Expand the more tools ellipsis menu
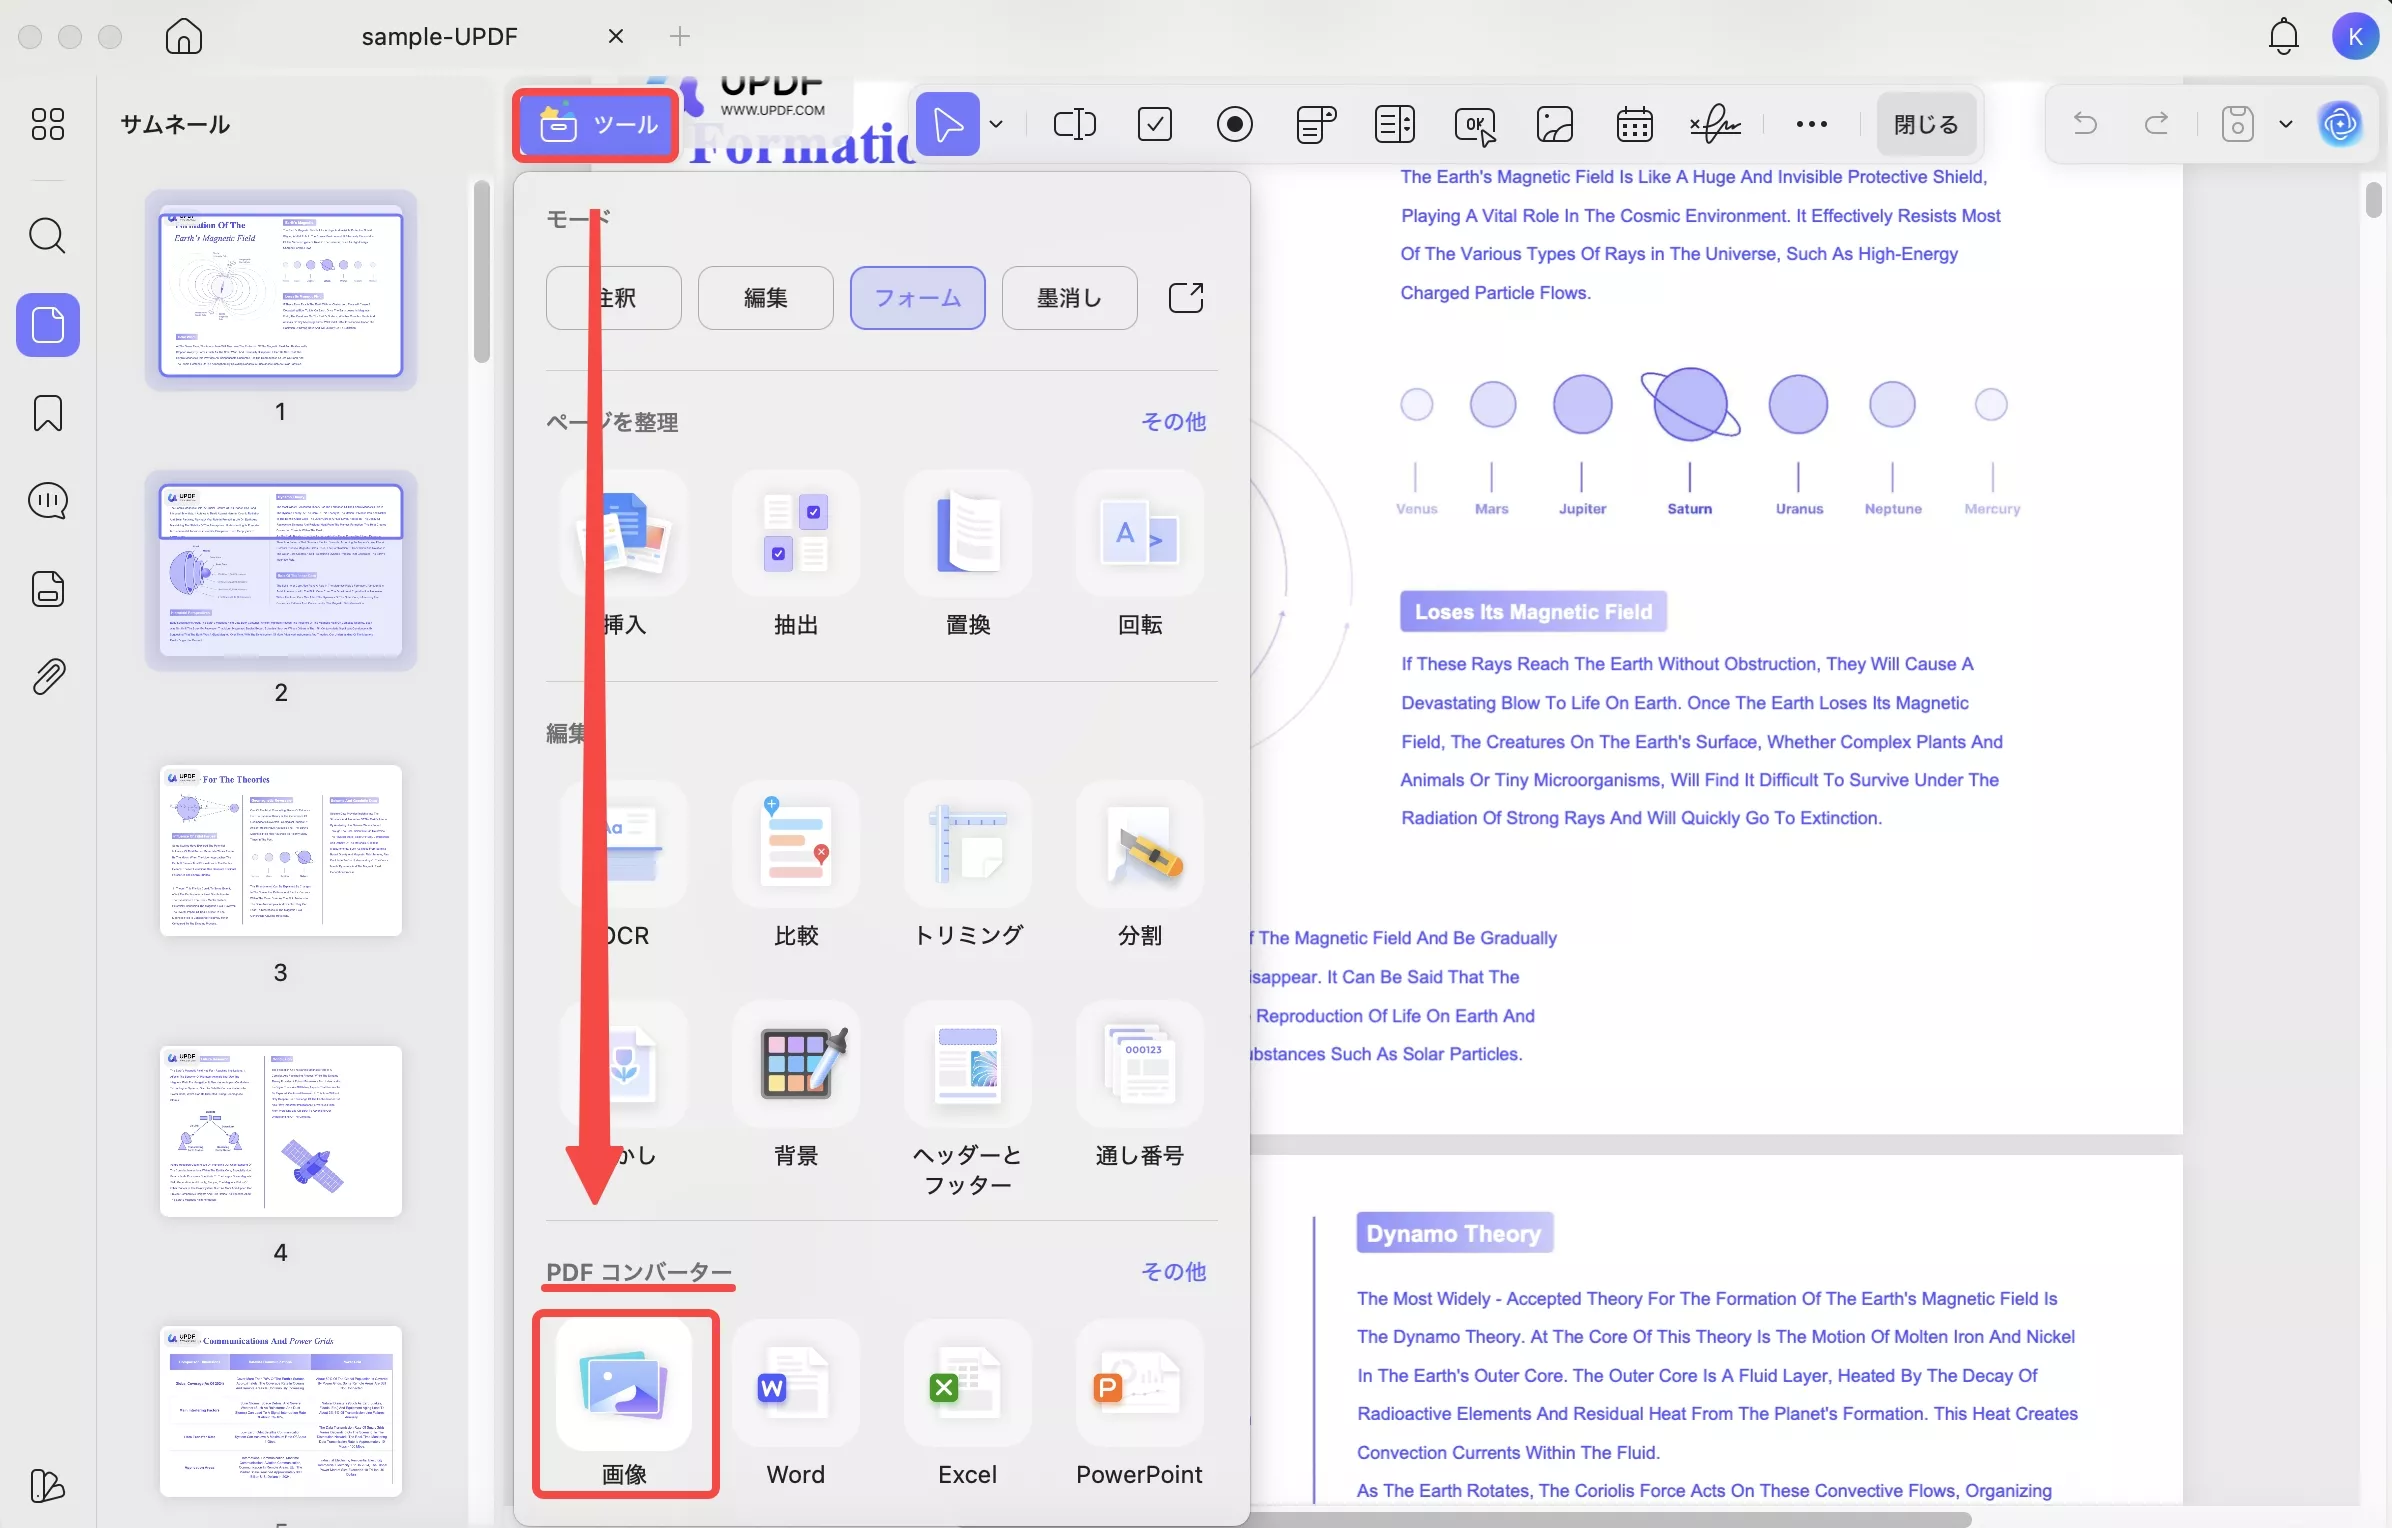 [x=1811, y=124]
